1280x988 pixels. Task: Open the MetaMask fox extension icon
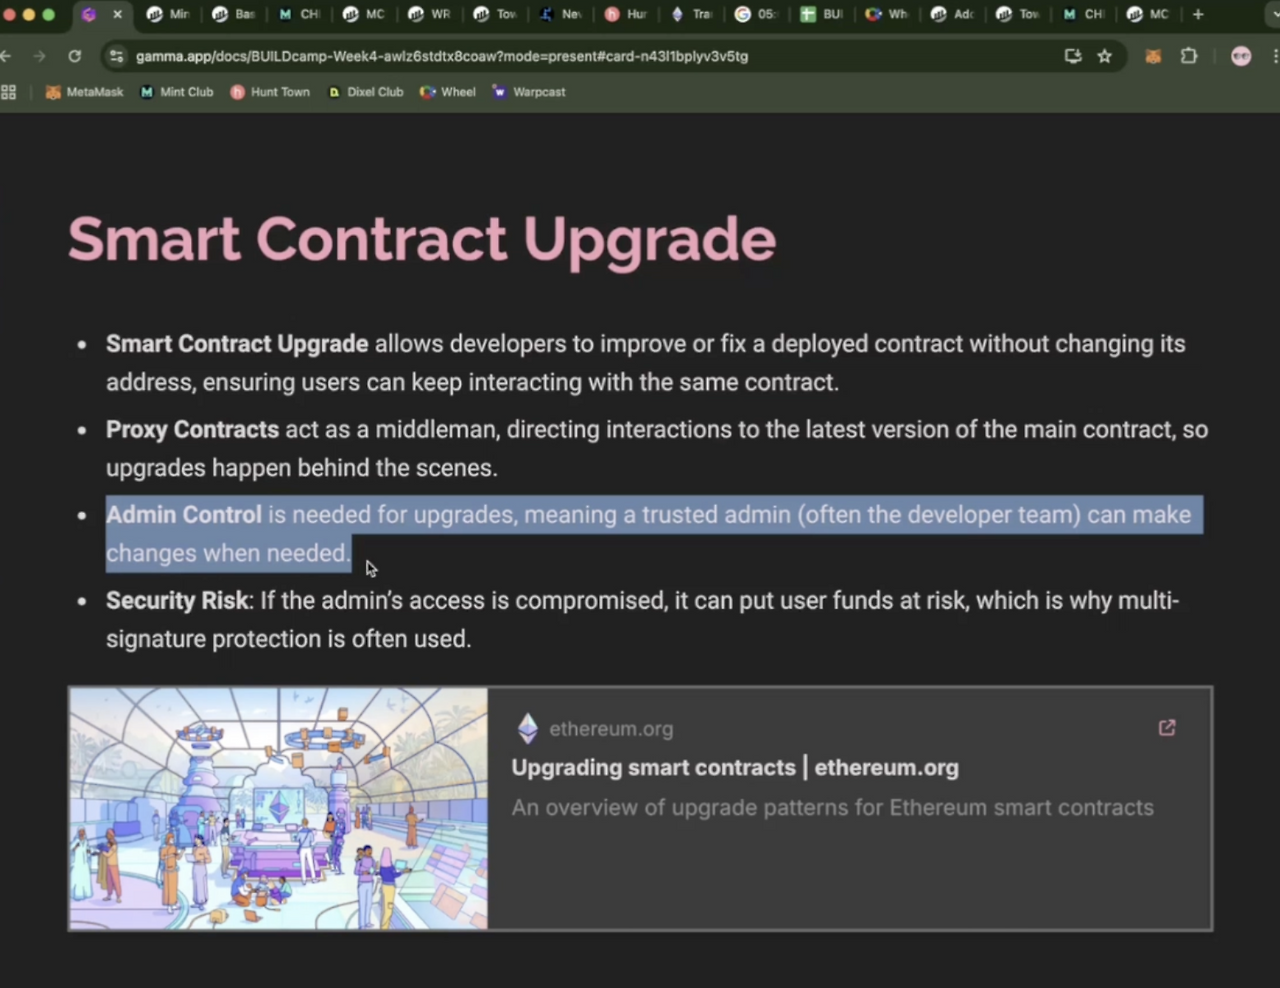(x=1152, y=57)
